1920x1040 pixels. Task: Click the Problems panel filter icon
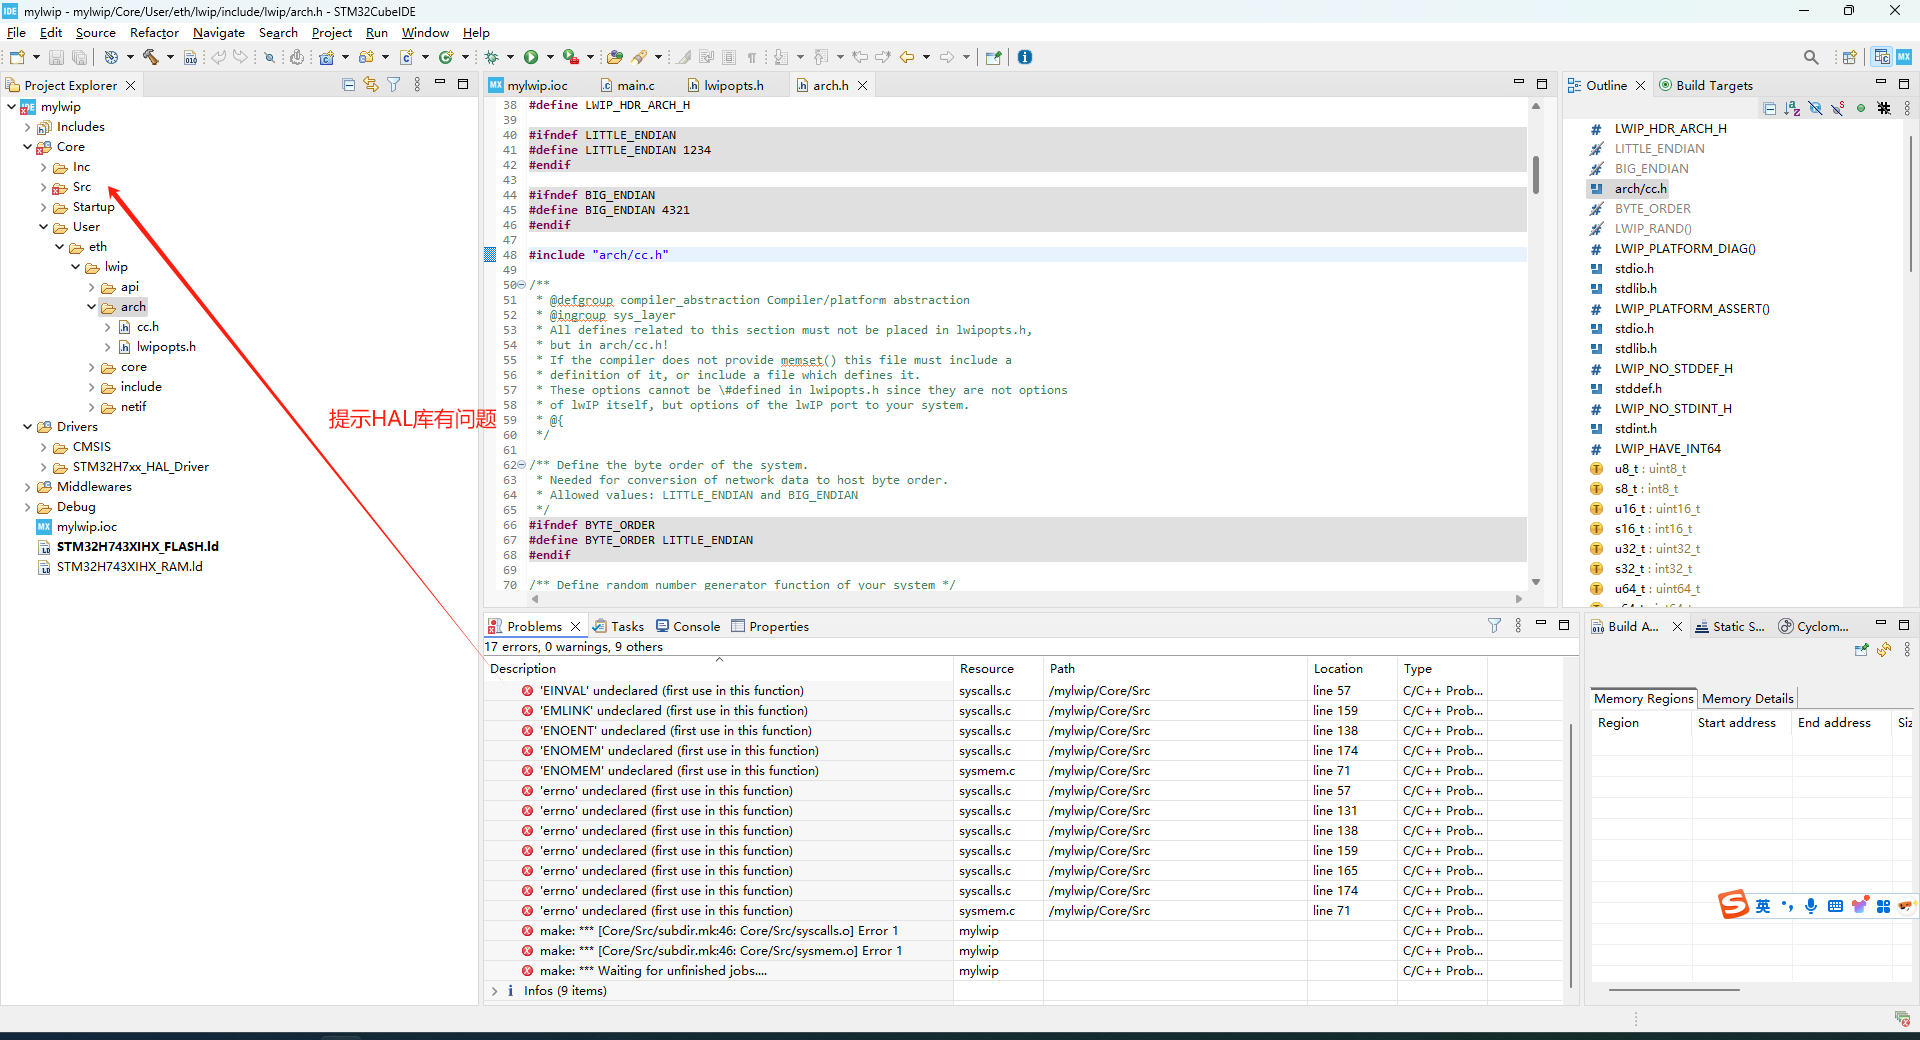pyautogui.click(x=1494, y=626)
